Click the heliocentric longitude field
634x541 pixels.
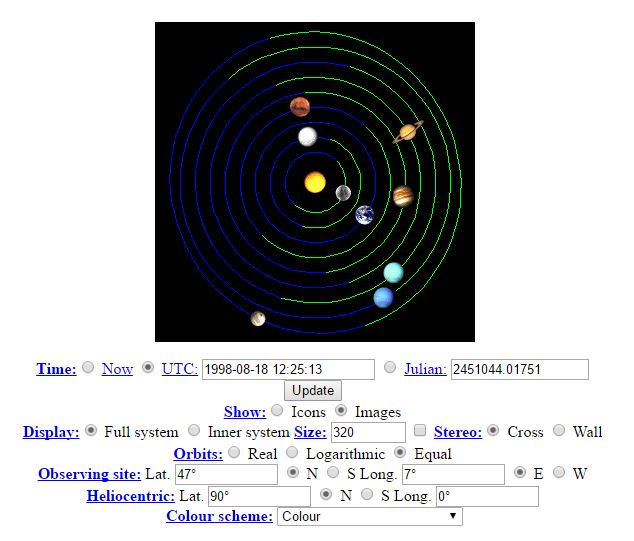tap(487, 496)
